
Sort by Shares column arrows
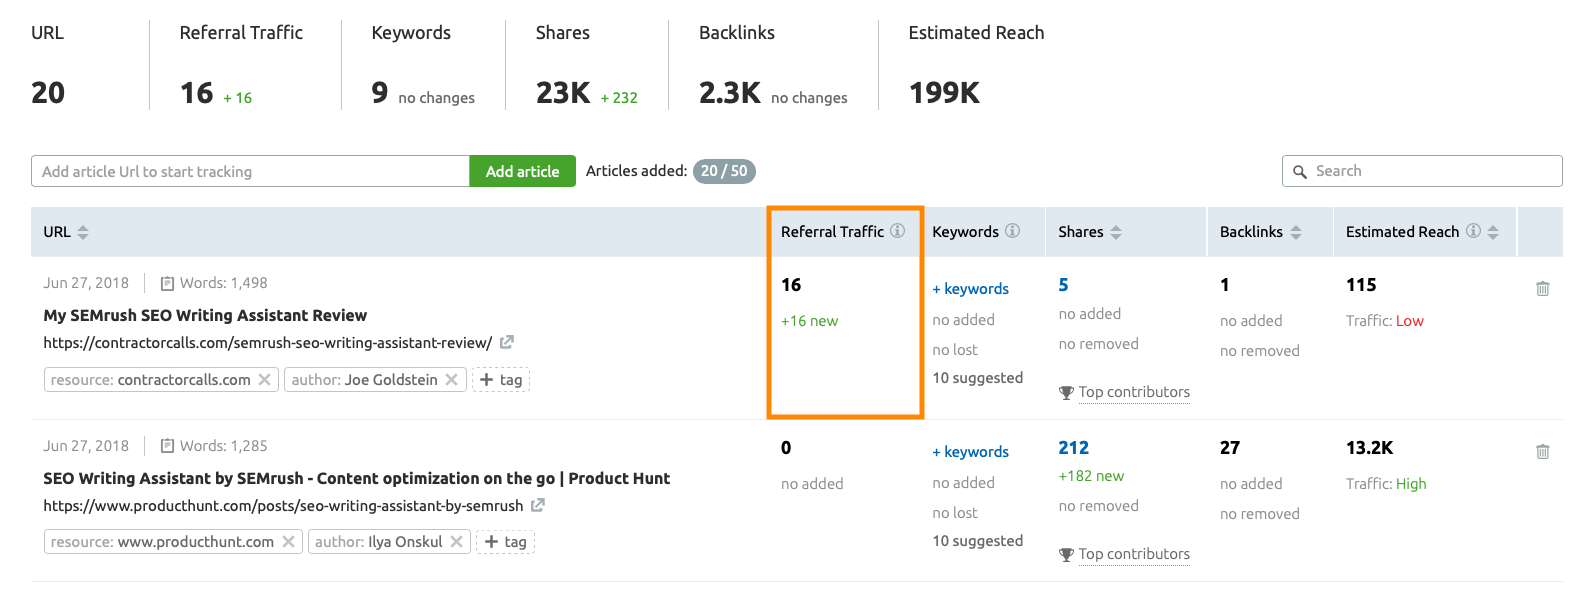[x=1116, y=232]
